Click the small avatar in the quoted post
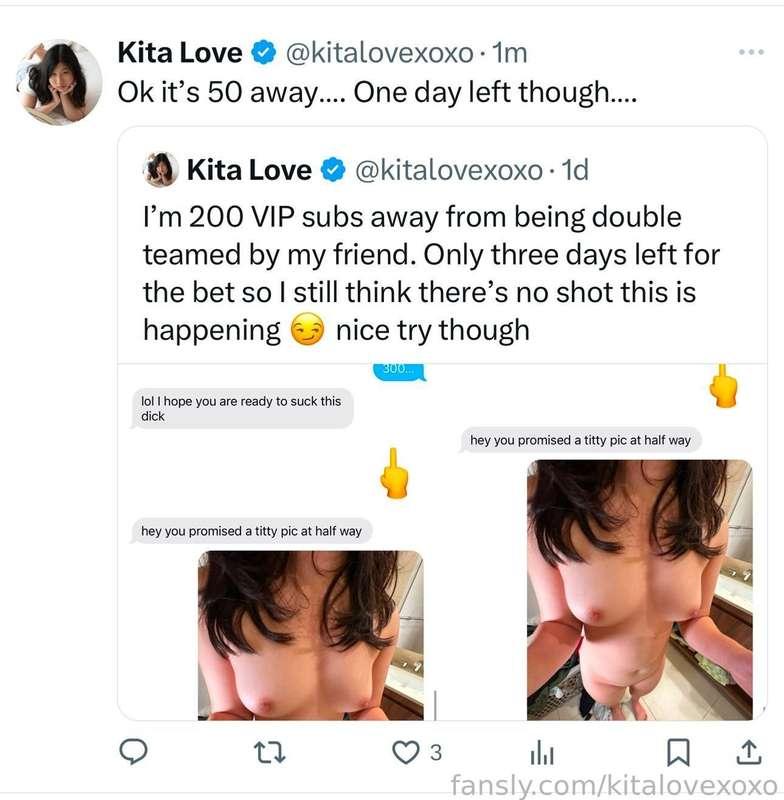Image resolution: width=784 pixels, height=800 pixels. (160, 169)
